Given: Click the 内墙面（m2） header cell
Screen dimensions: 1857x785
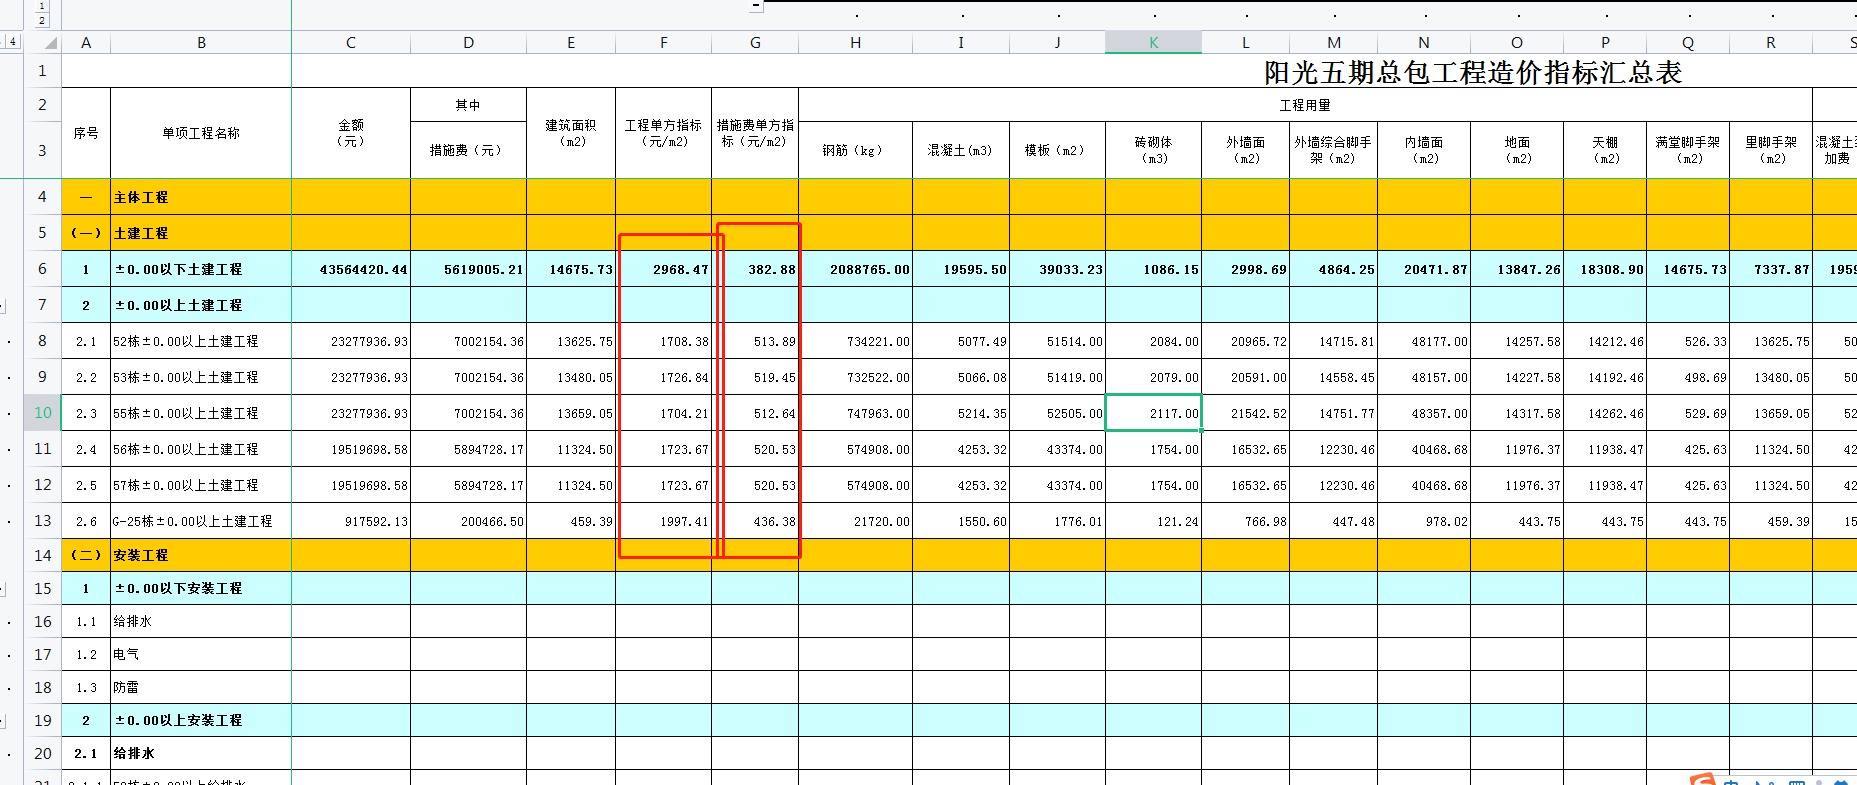Looking at the screenshot, I should [1424, 150].
